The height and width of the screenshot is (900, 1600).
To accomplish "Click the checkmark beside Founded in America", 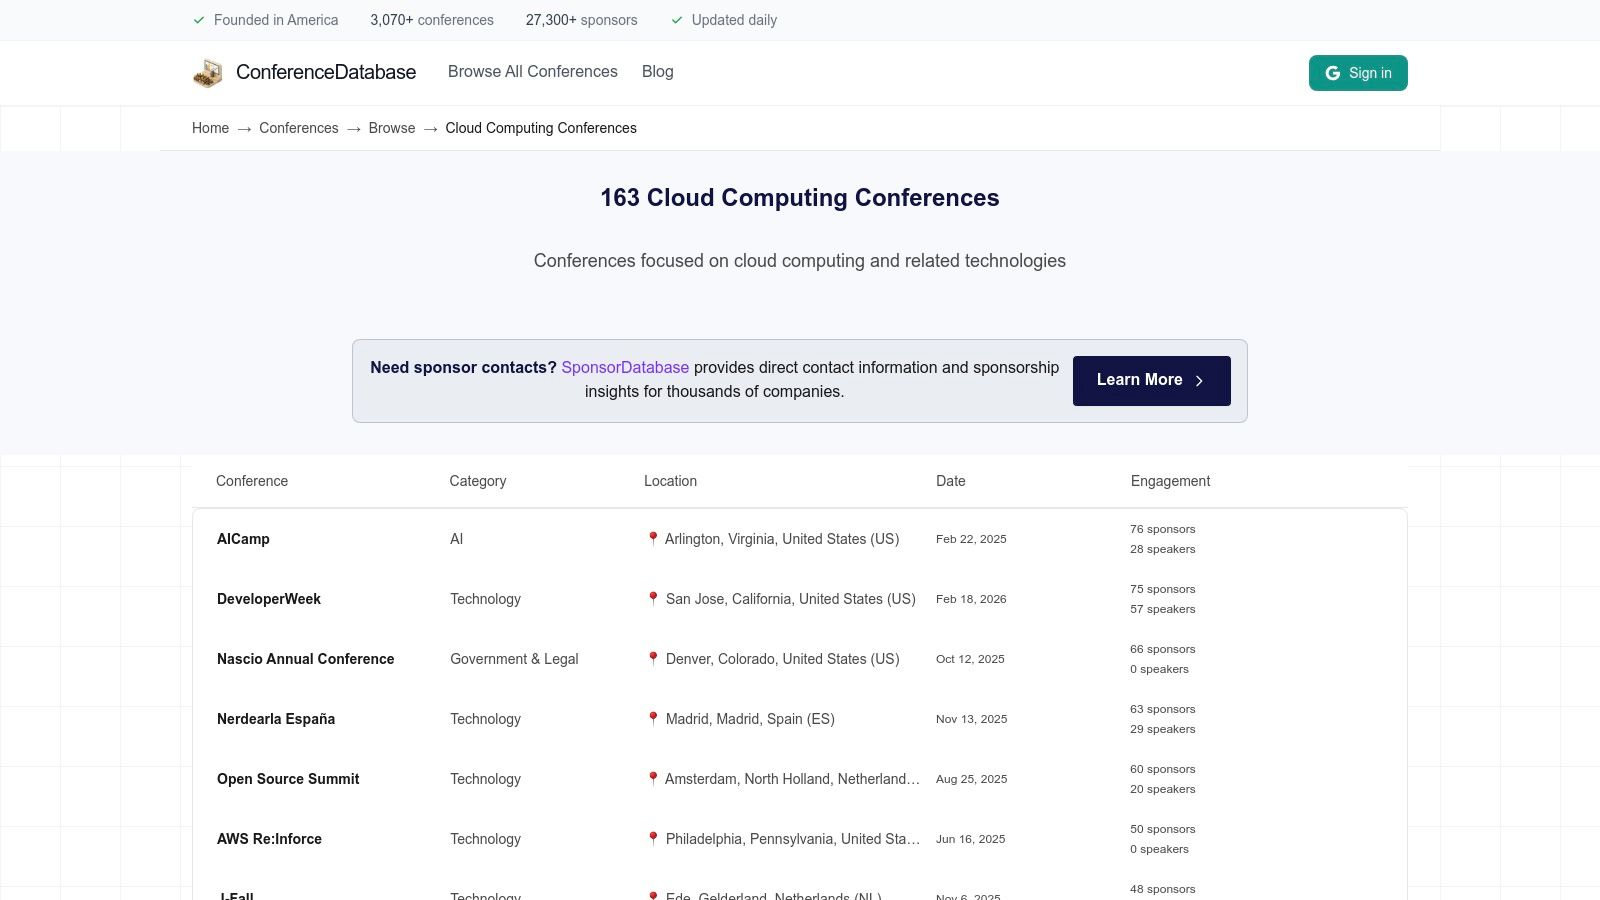I will [199, 20].
